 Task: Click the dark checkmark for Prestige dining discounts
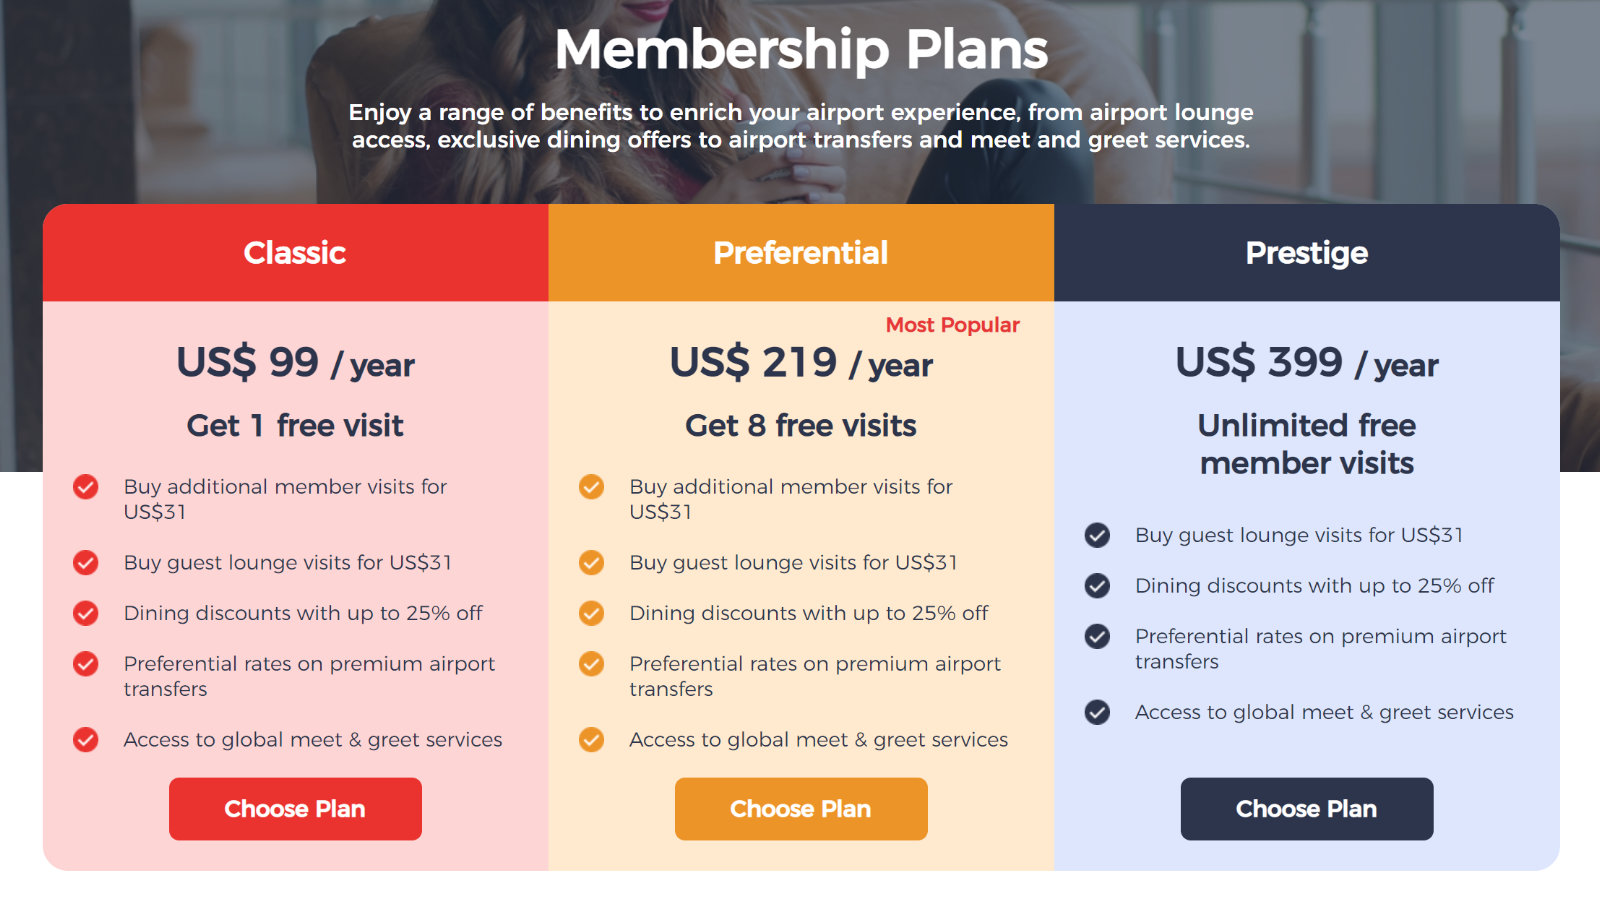coord(1098,586)
